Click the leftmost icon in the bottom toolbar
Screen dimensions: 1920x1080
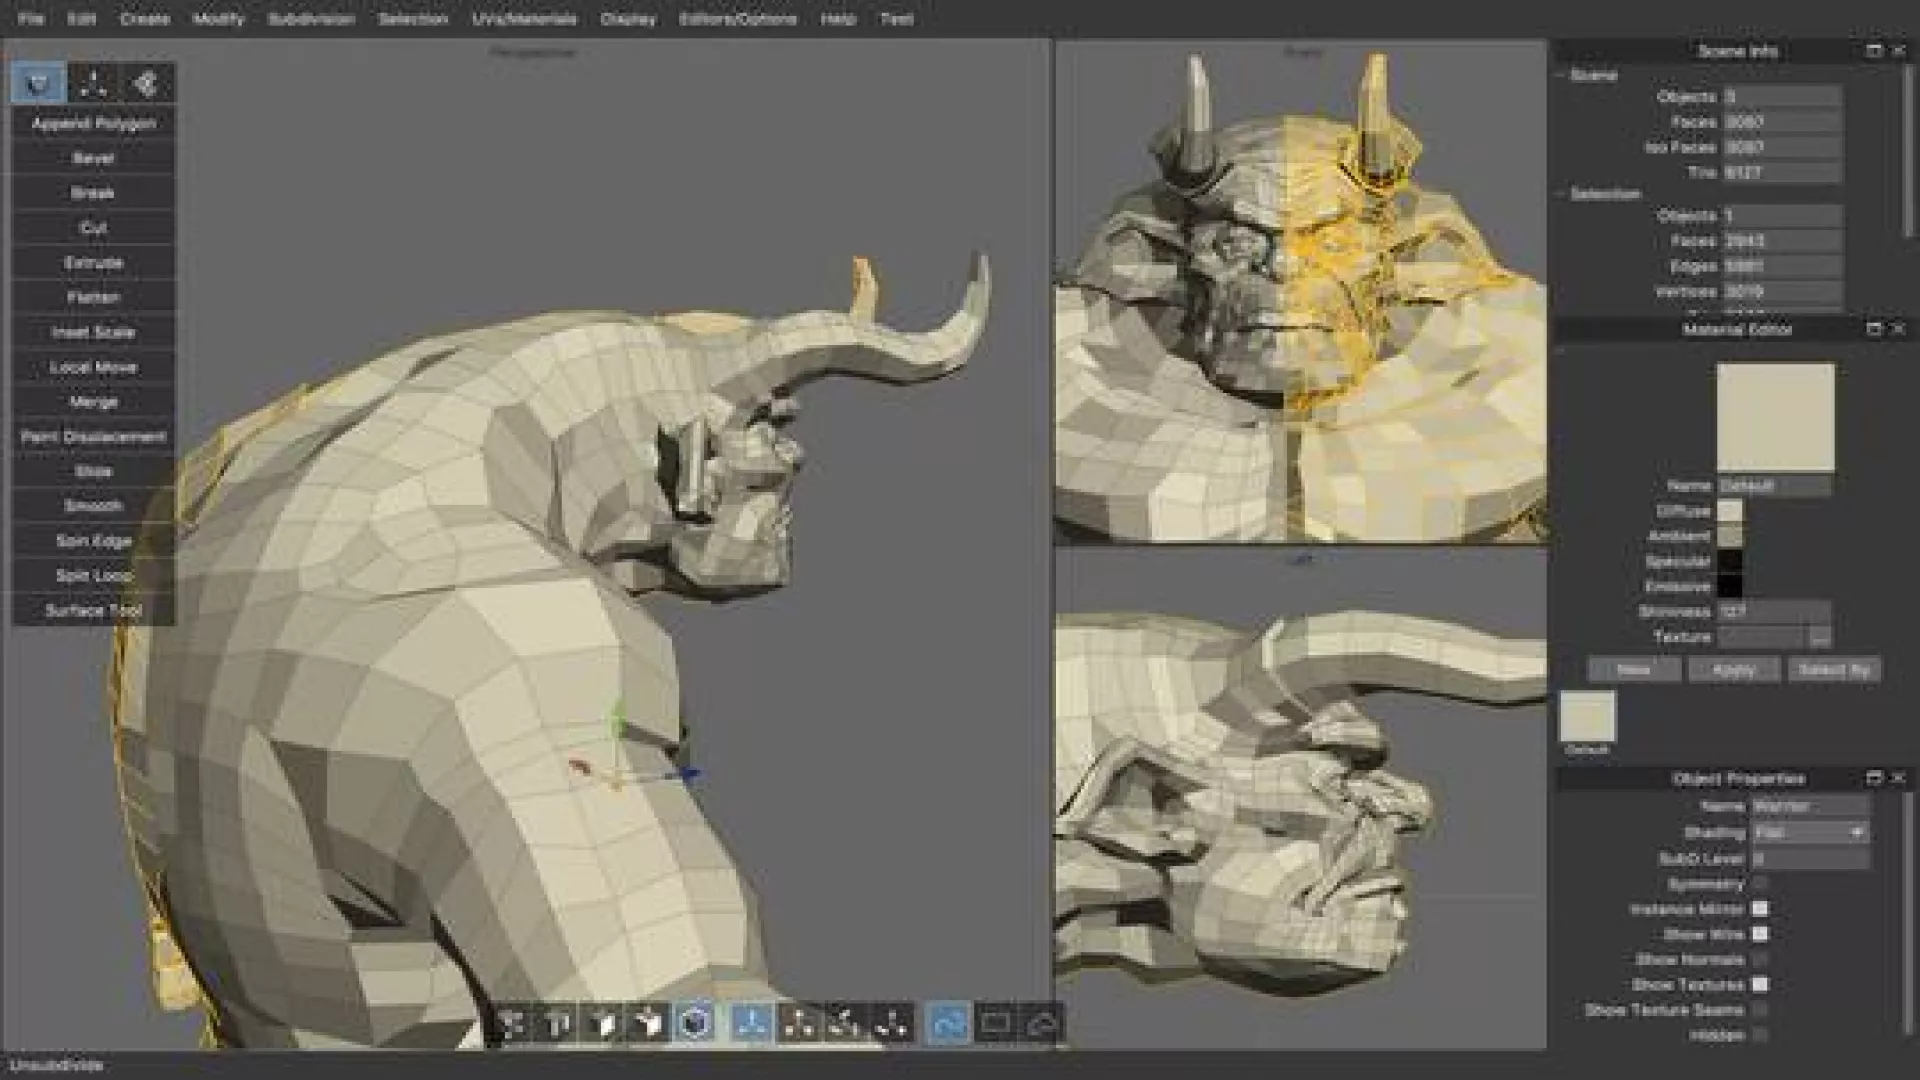512,1023
